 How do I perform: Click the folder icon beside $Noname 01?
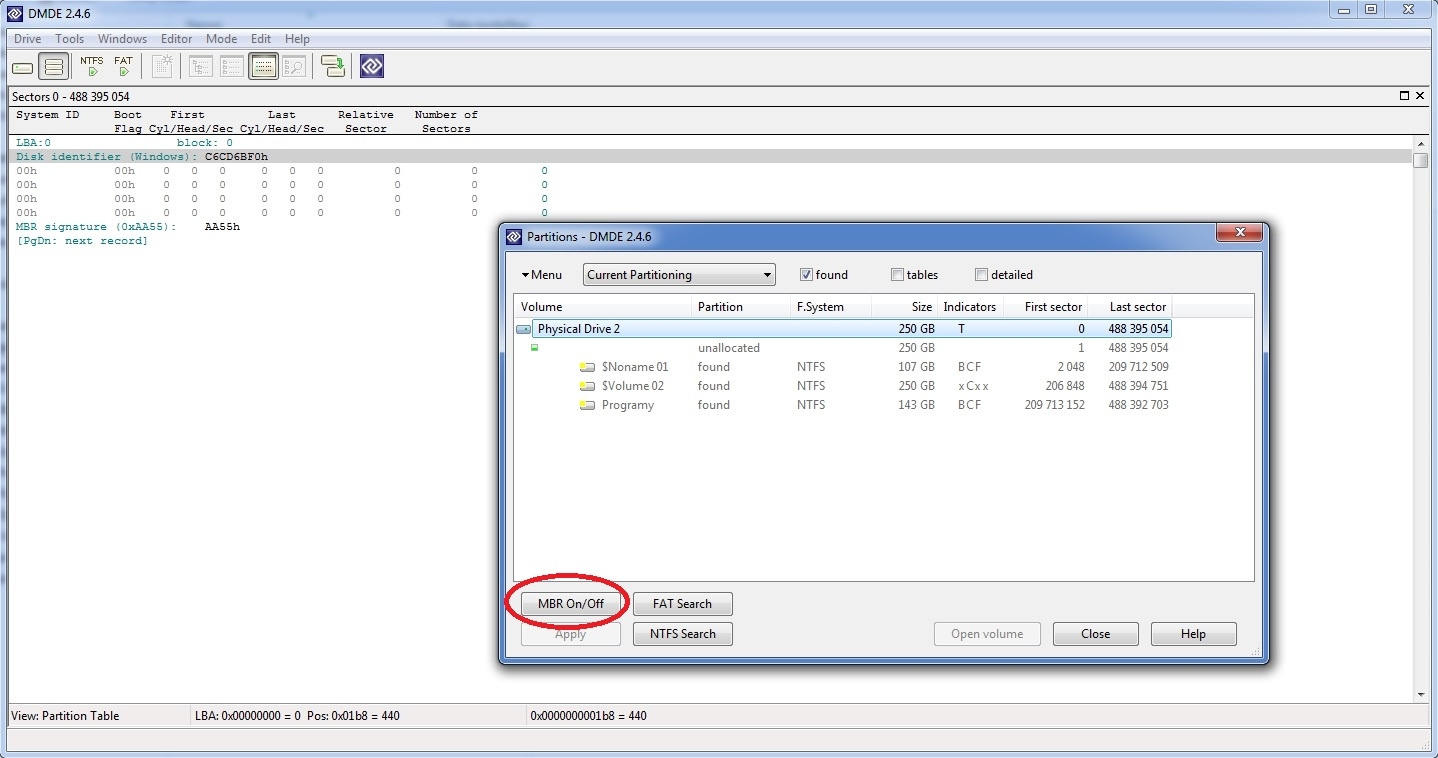tap(588, 367)
